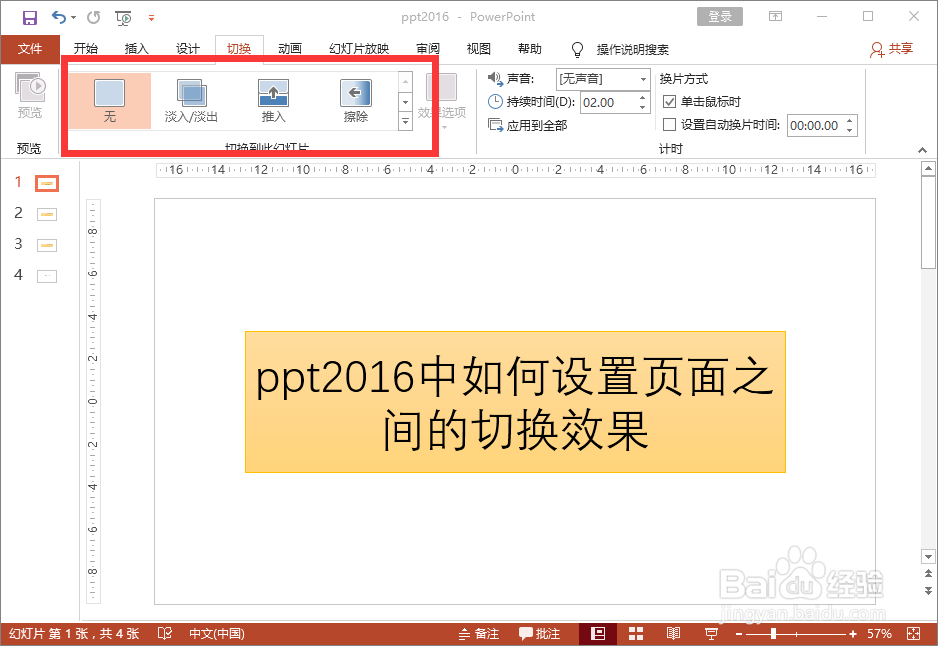Select the 无 None transition
The image size is (938, 646).
[109, 100]
